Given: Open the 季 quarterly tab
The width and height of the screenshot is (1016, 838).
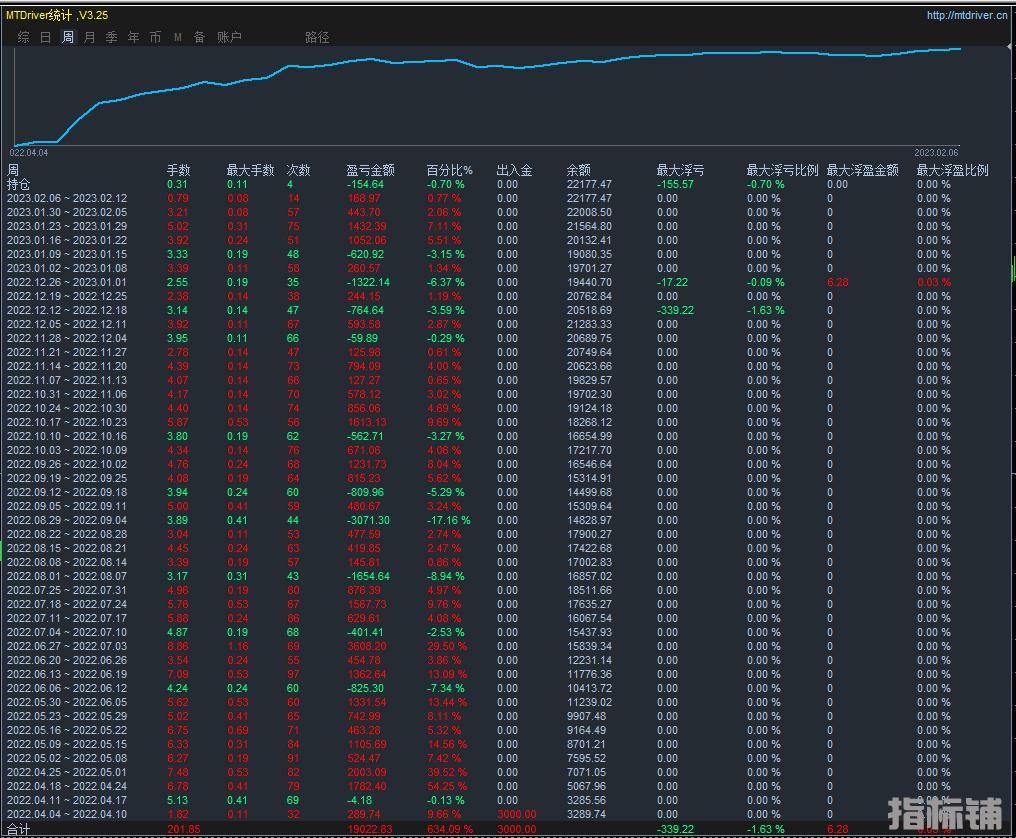Looking at the screenshot, I should coord(111,38).
